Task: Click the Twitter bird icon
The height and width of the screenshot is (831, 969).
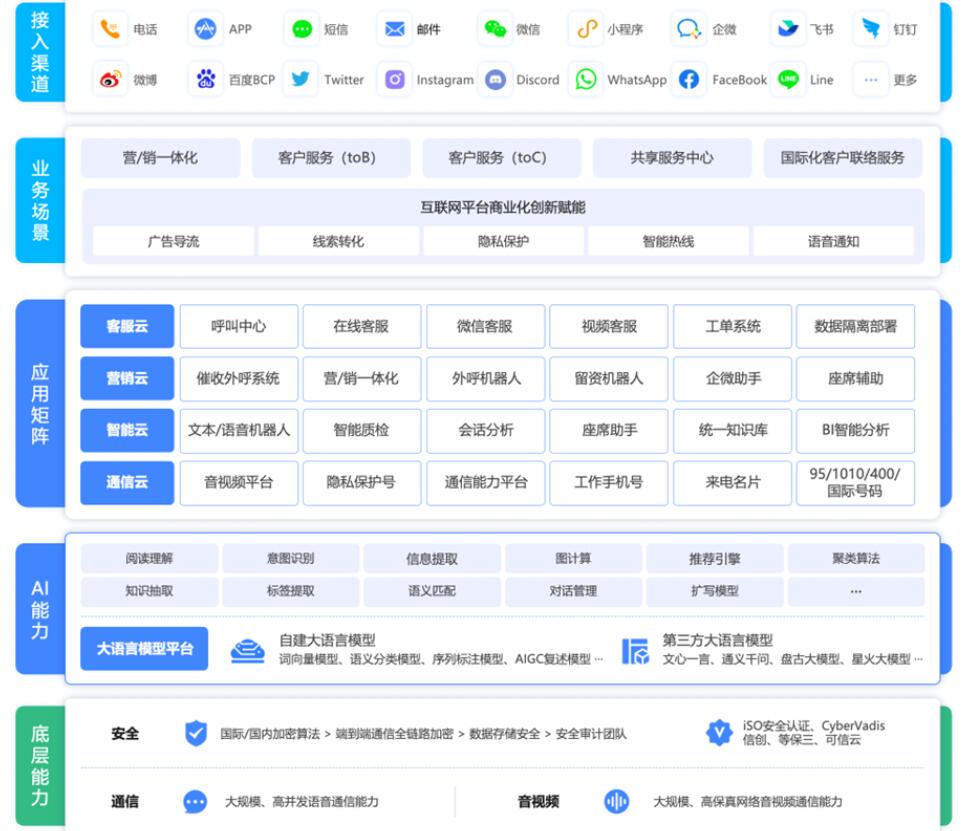Action: click(301, 79)
